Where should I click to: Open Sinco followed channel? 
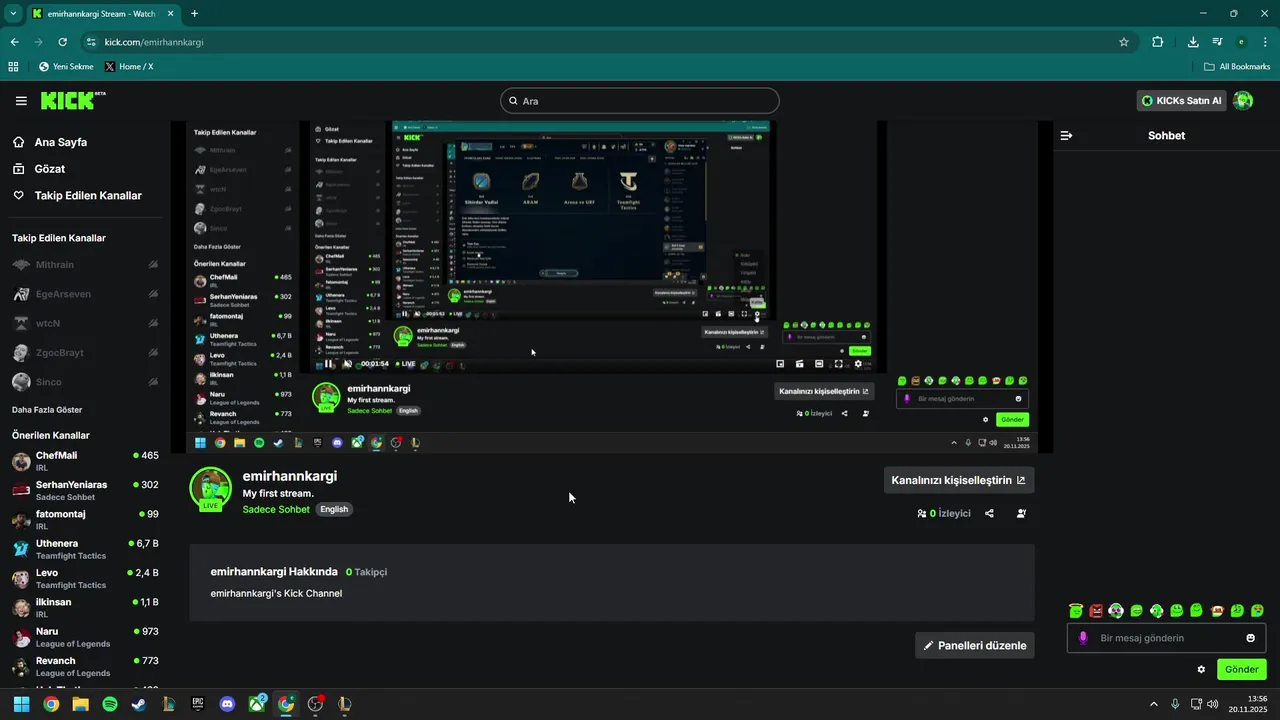point(85,382)
